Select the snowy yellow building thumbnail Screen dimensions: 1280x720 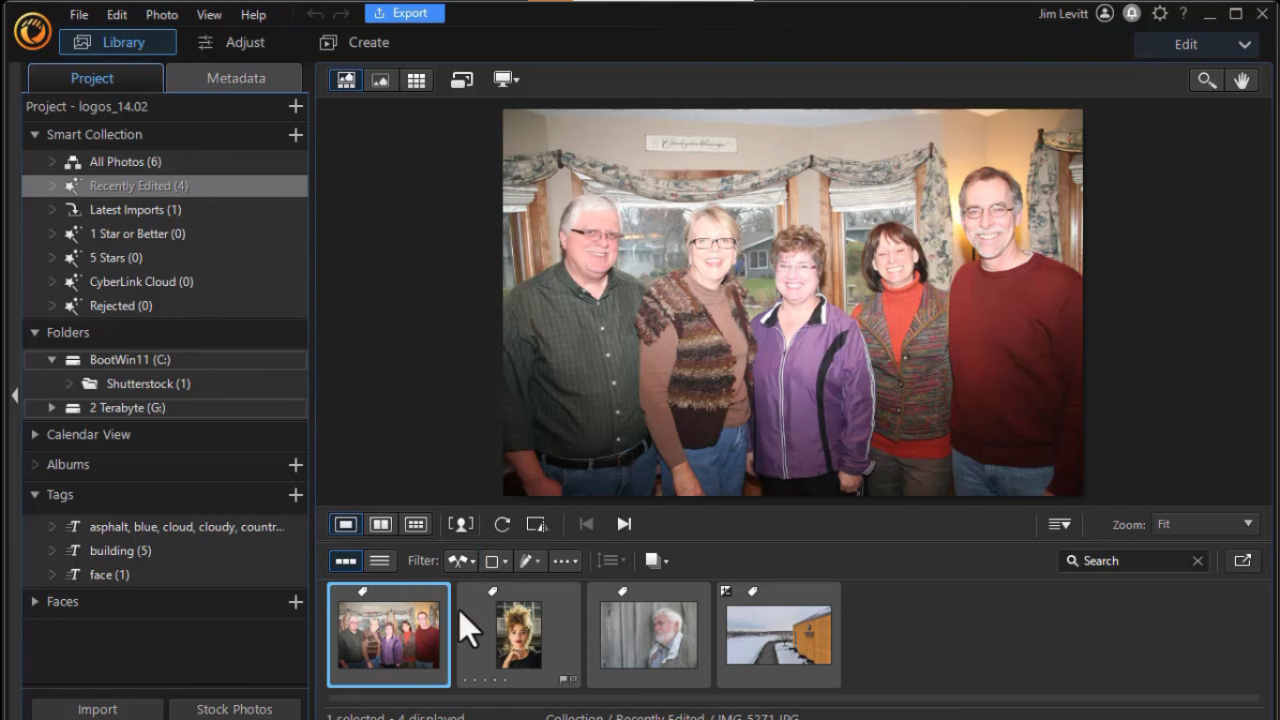click(x=778, y=635)
